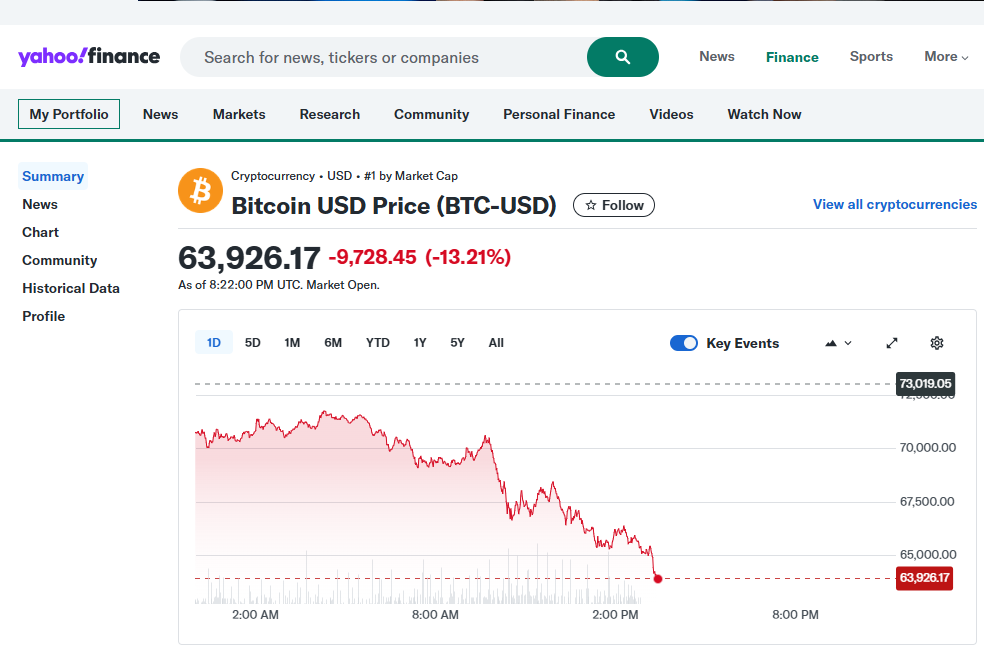Open chart settings gear icon
The width and height of the screenshot is (984, 656).
[x=937, y=343]
